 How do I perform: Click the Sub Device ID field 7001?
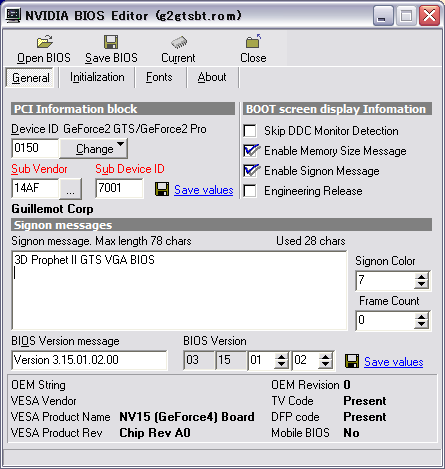(x=119, y=188)
